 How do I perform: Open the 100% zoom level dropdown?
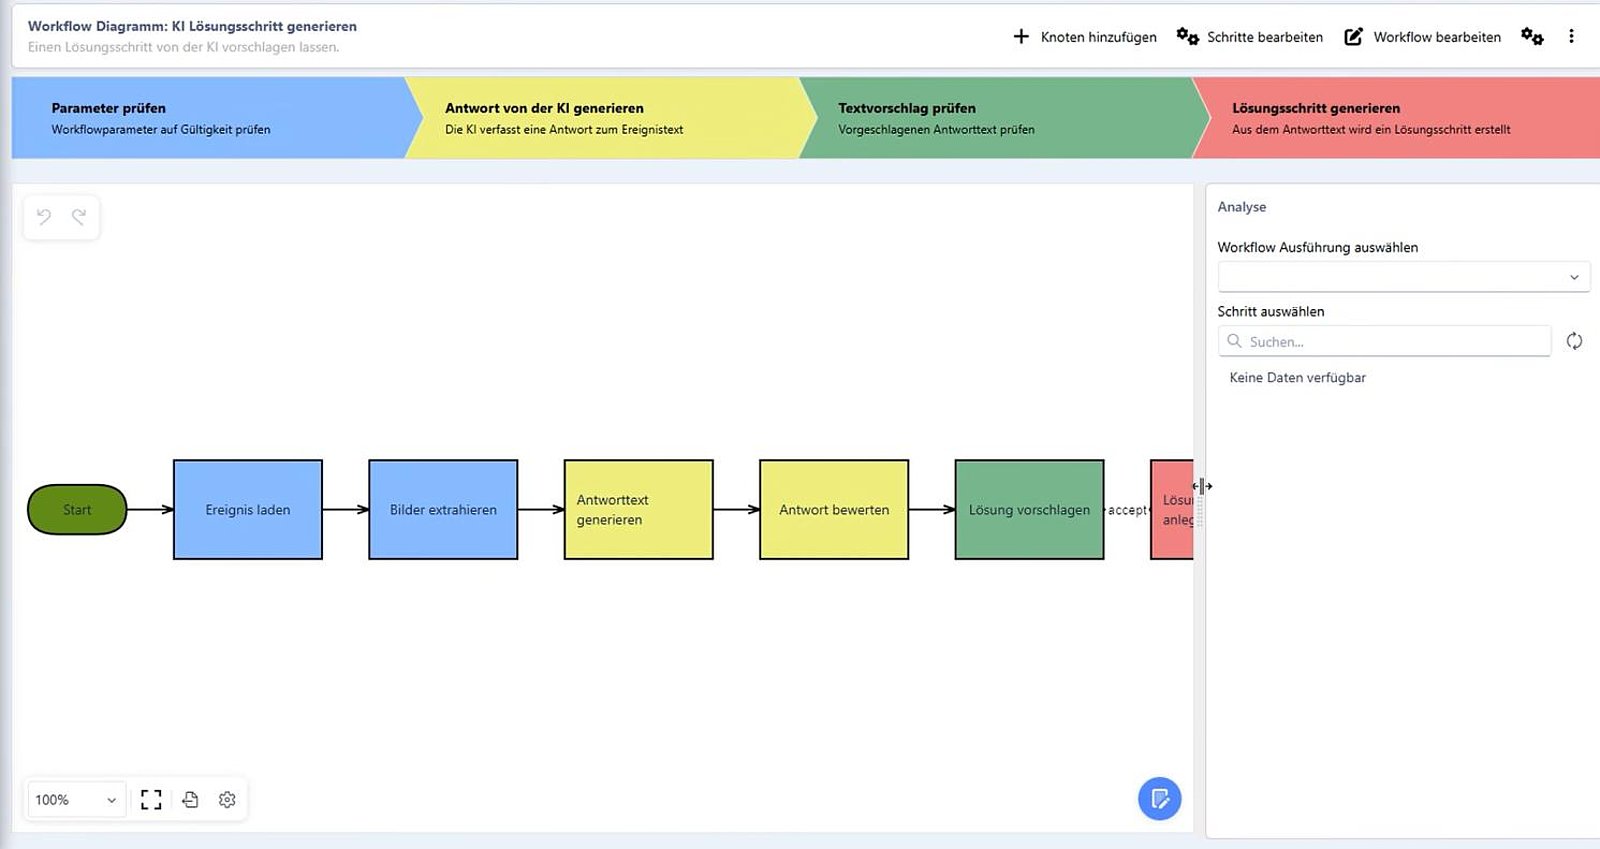[x=75, y=800]
